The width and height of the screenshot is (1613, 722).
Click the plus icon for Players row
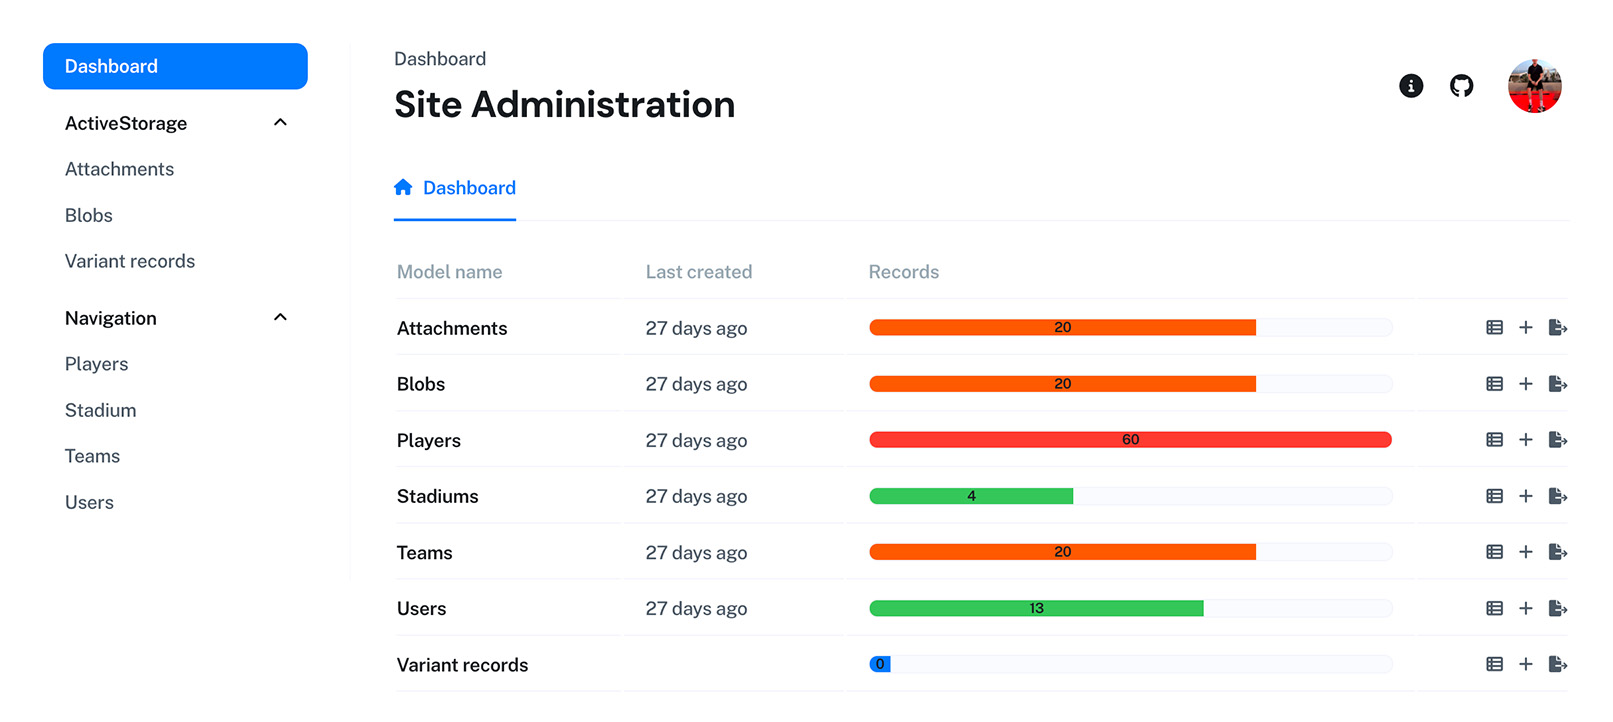click(1525, 440)
